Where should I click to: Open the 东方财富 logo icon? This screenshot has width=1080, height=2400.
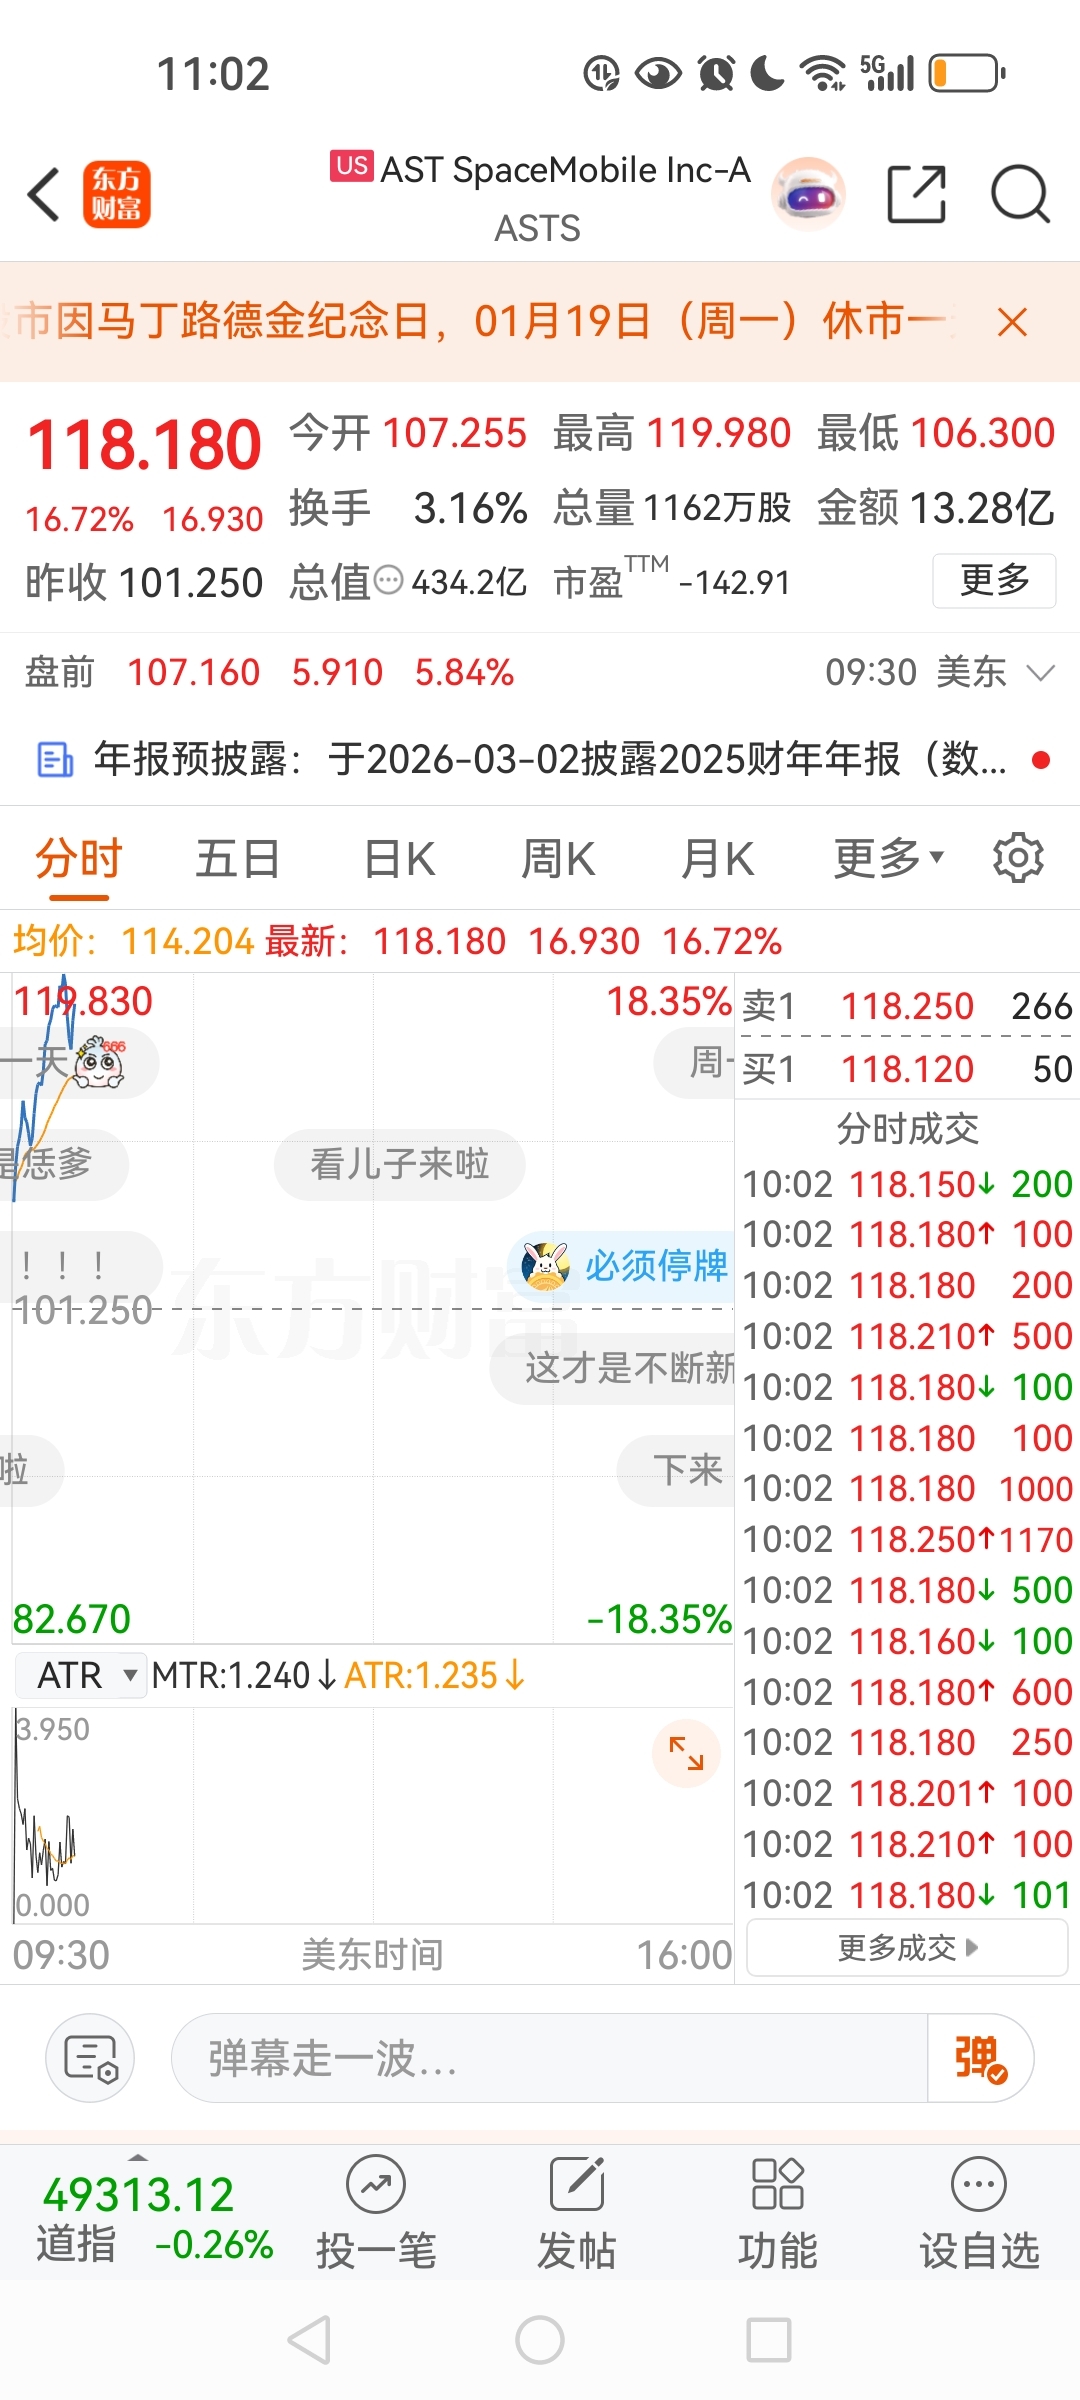(x=116, y=194)
